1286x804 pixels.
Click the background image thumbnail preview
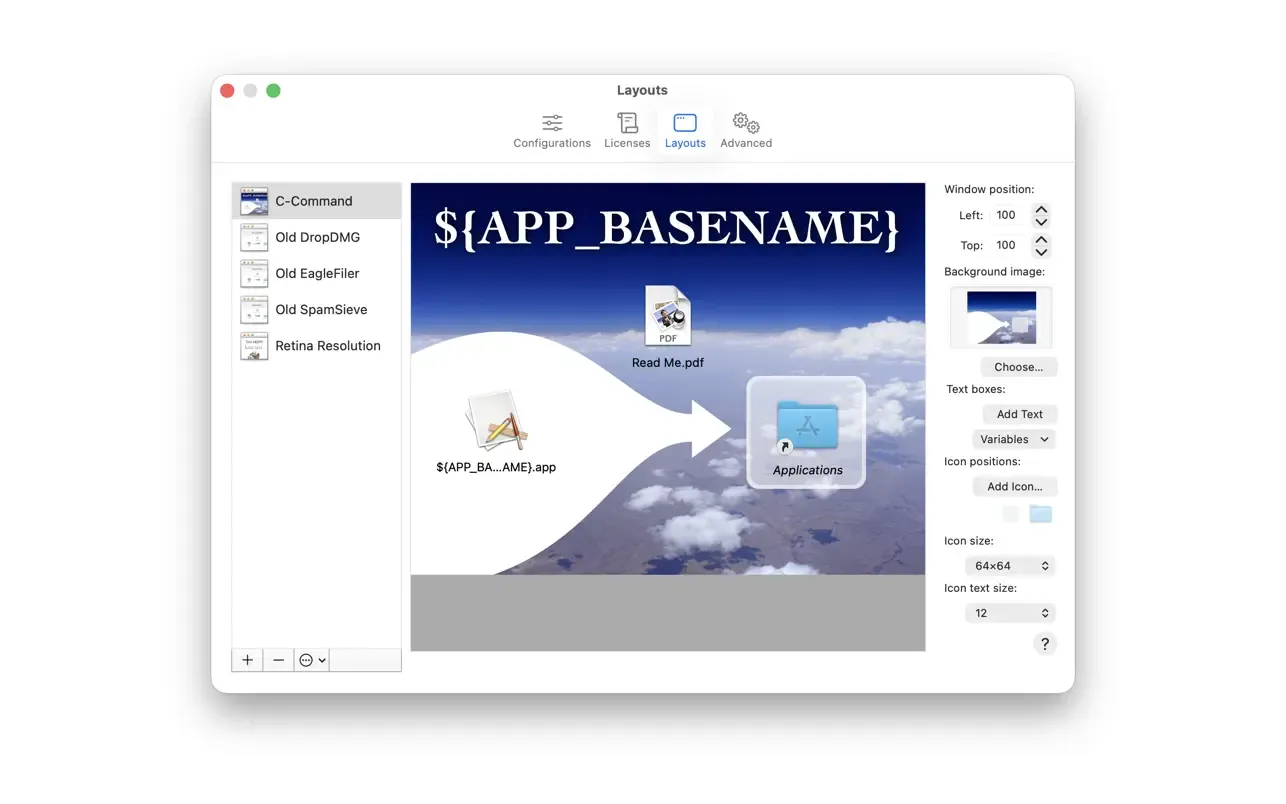(1001, 317)
